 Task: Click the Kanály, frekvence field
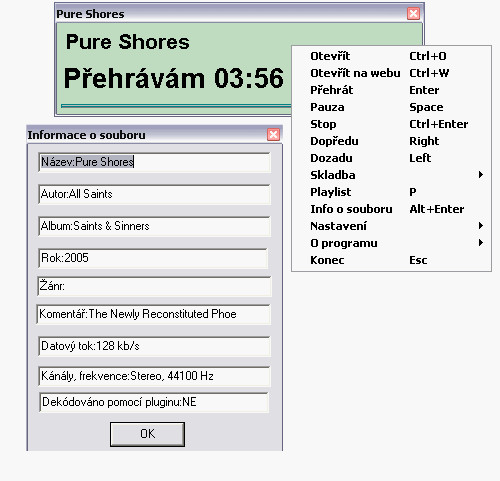click(154, 376)
